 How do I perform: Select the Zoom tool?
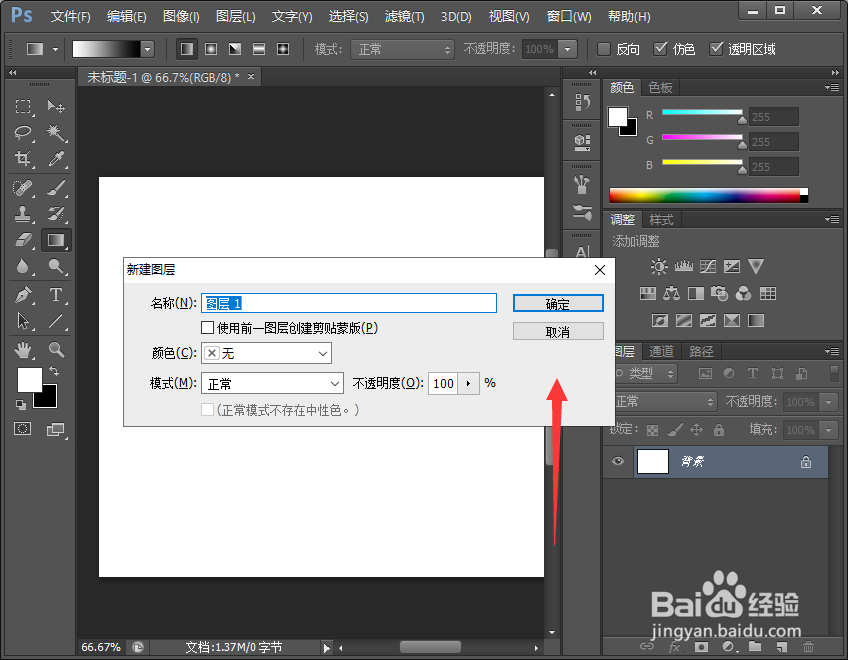(x=56, y=350)
